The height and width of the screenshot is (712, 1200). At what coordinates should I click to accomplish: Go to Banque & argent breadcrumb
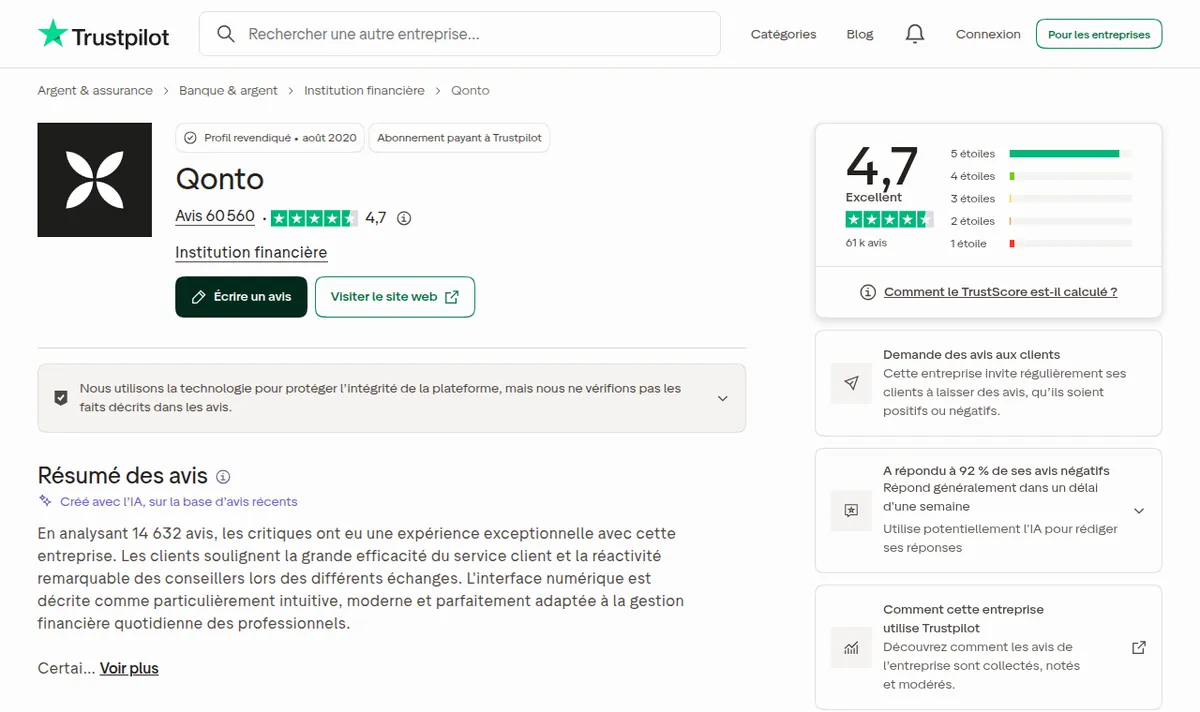pos(228,90)
